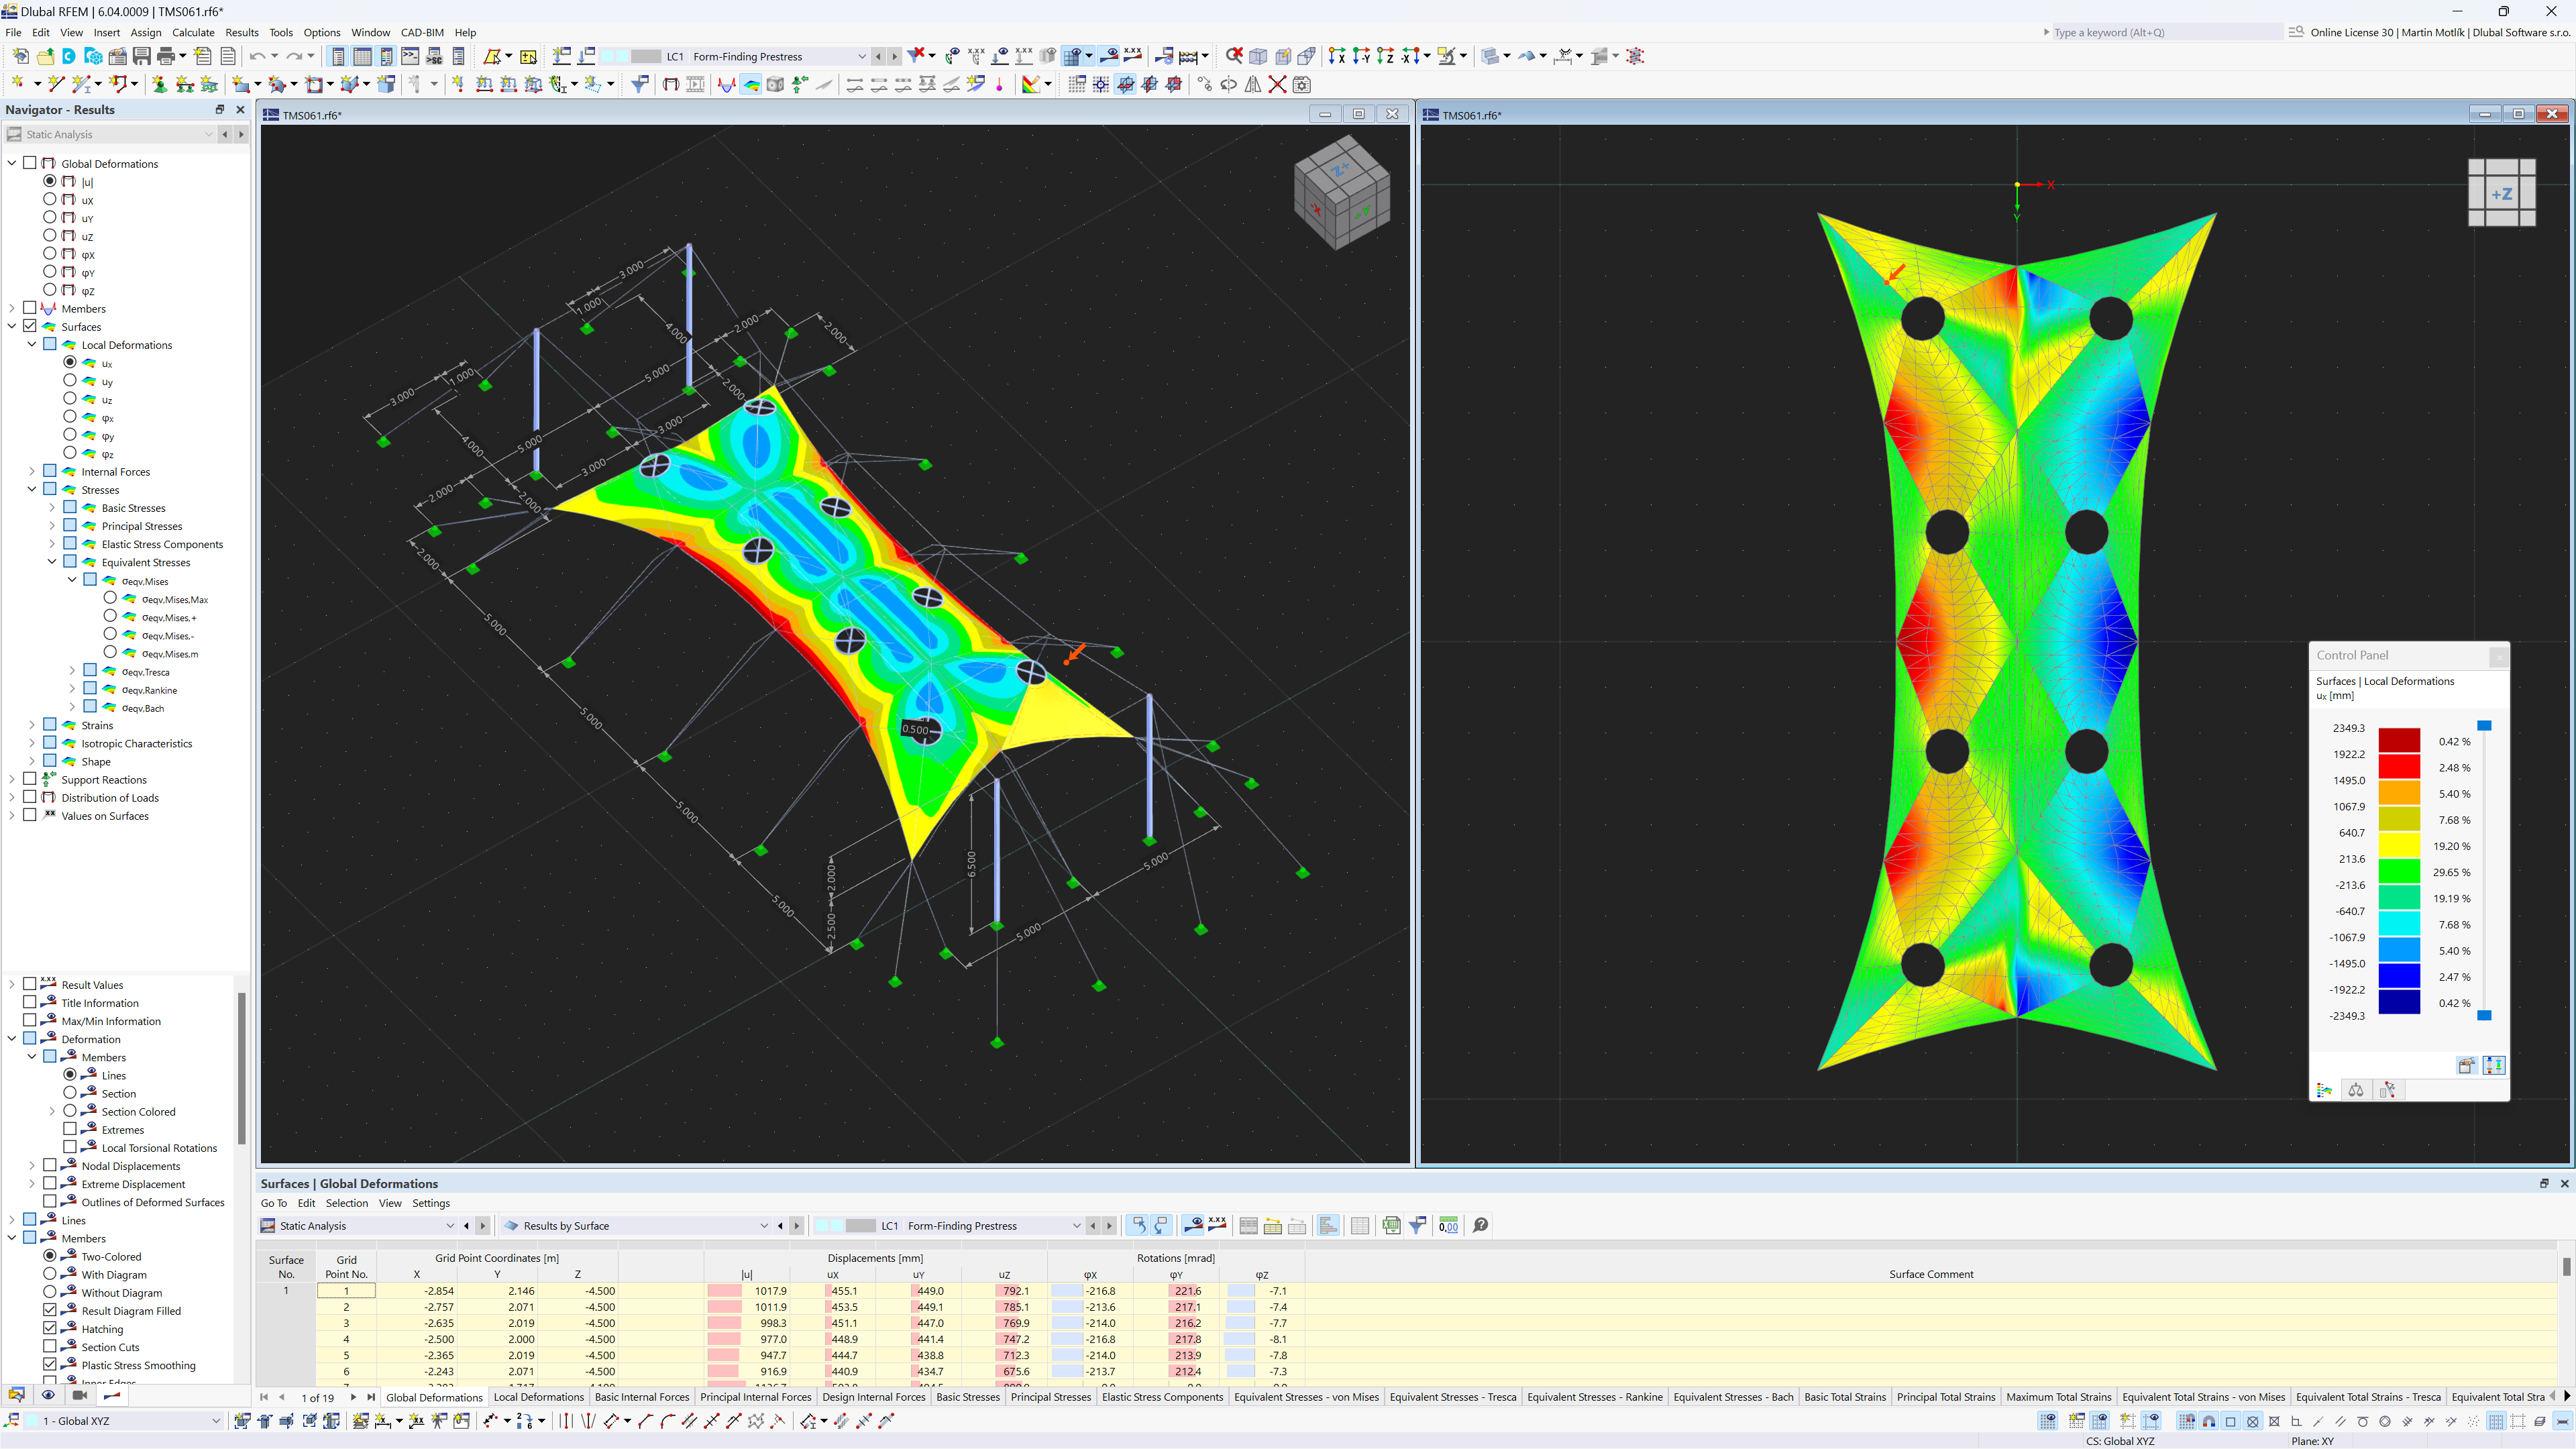Viewport: 2576px width, 1449px height.
Task: Switch to the Principal Stresses table tab
Action: coord(1050,1396)
